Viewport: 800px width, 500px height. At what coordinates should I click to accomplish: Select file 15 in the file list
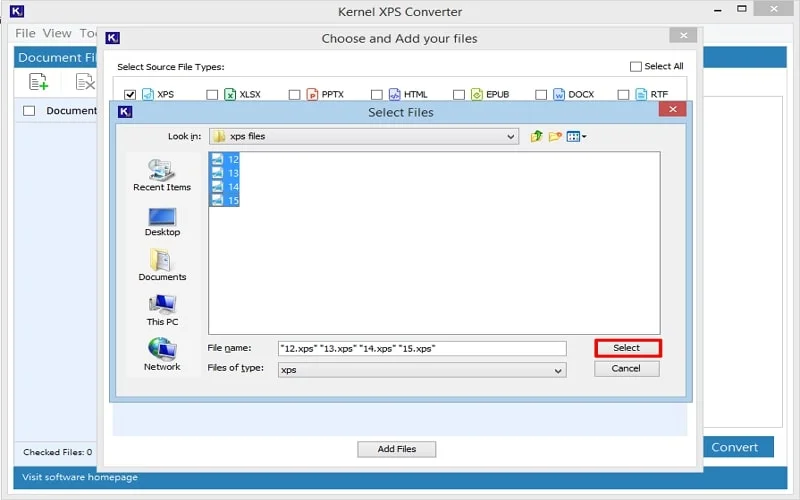point(224,201)
